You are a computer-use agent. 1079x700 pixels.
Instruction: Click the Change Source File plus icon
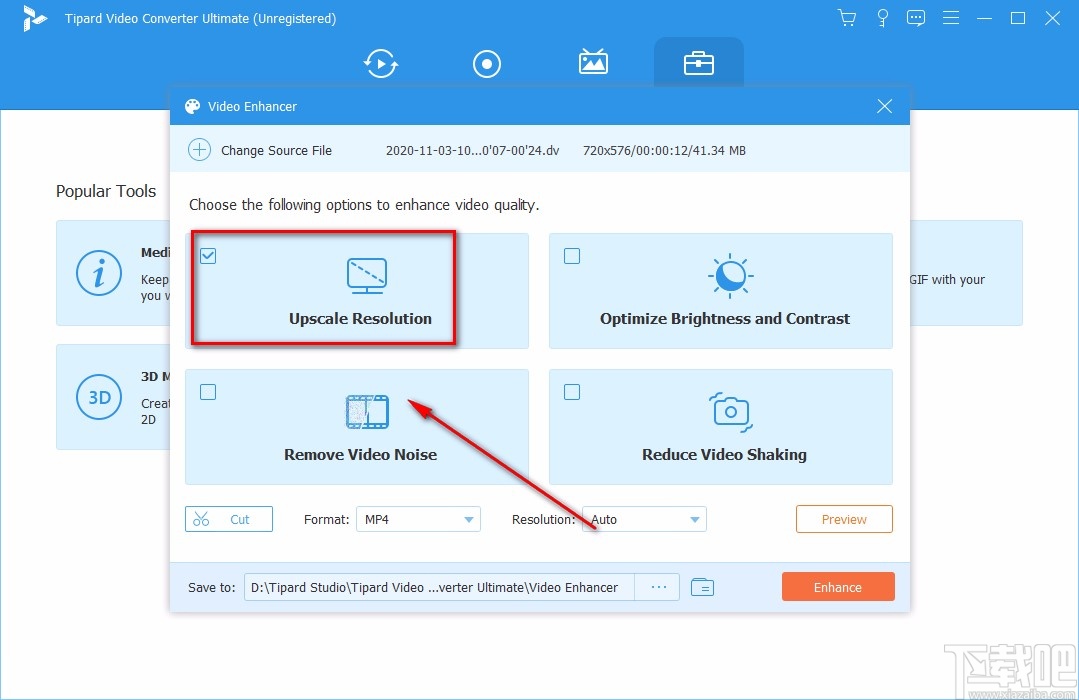(200, 150)
